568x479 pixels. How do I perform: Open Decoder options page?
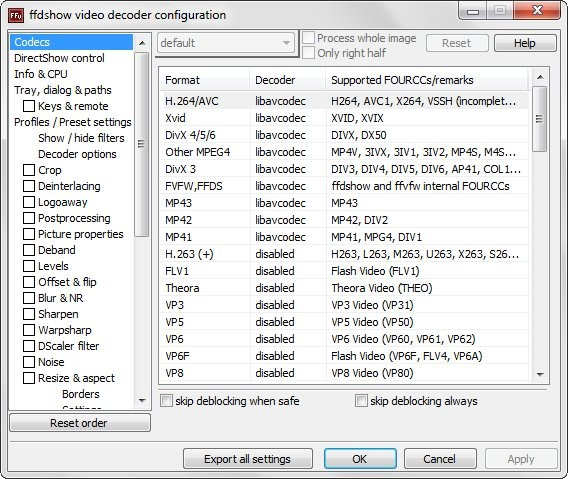(77, 154)
